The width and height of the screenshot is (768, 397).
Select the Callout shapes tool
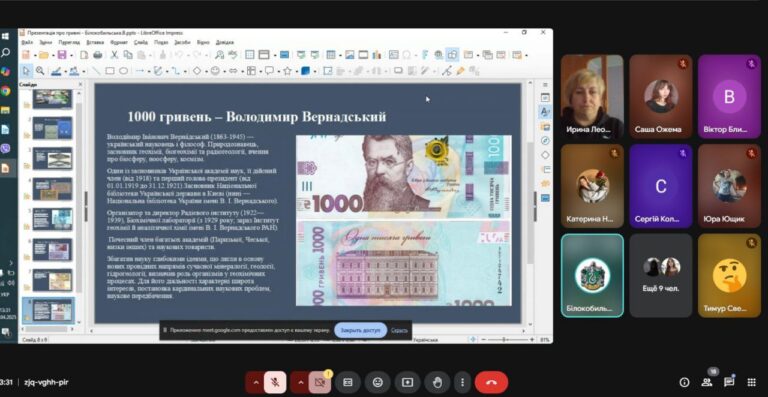click(269, 71)
